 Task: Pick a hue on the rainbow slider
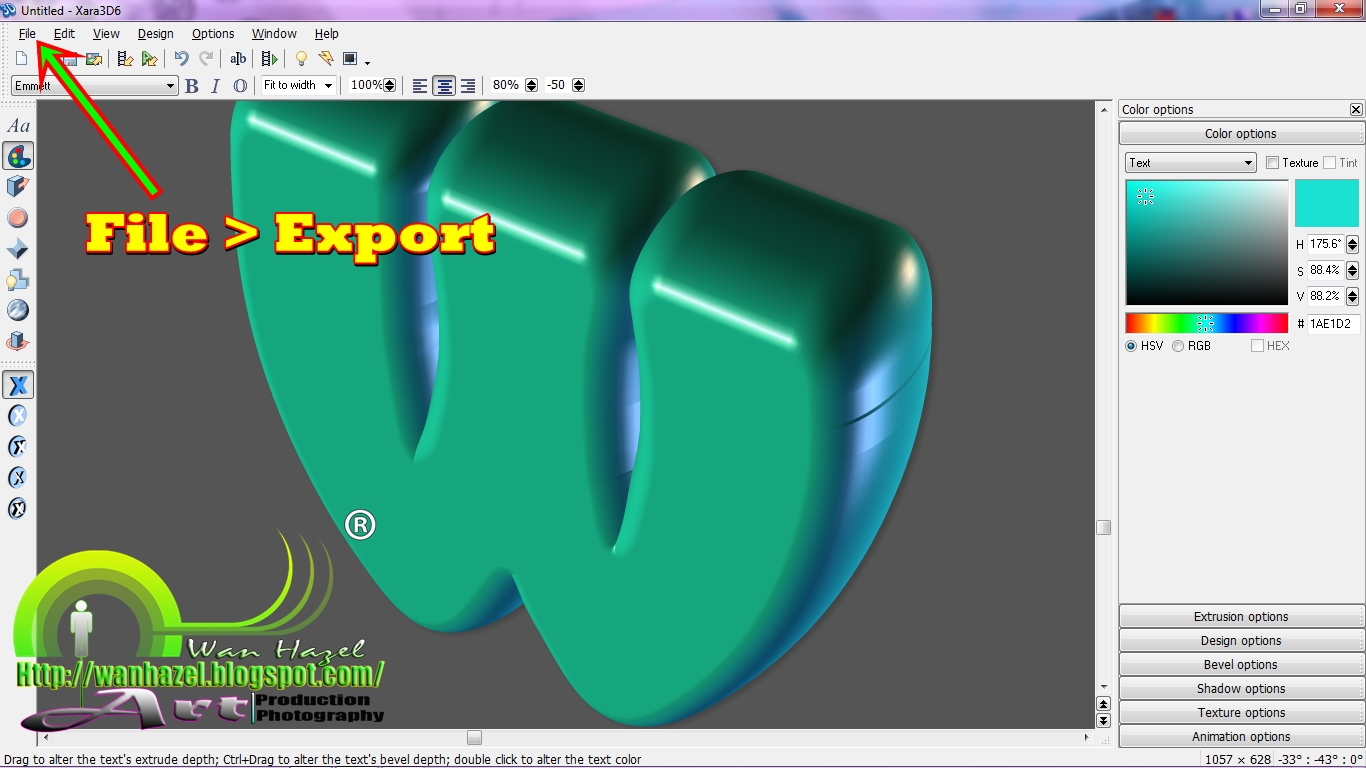pyautogui.click(x=1206, y=323)
